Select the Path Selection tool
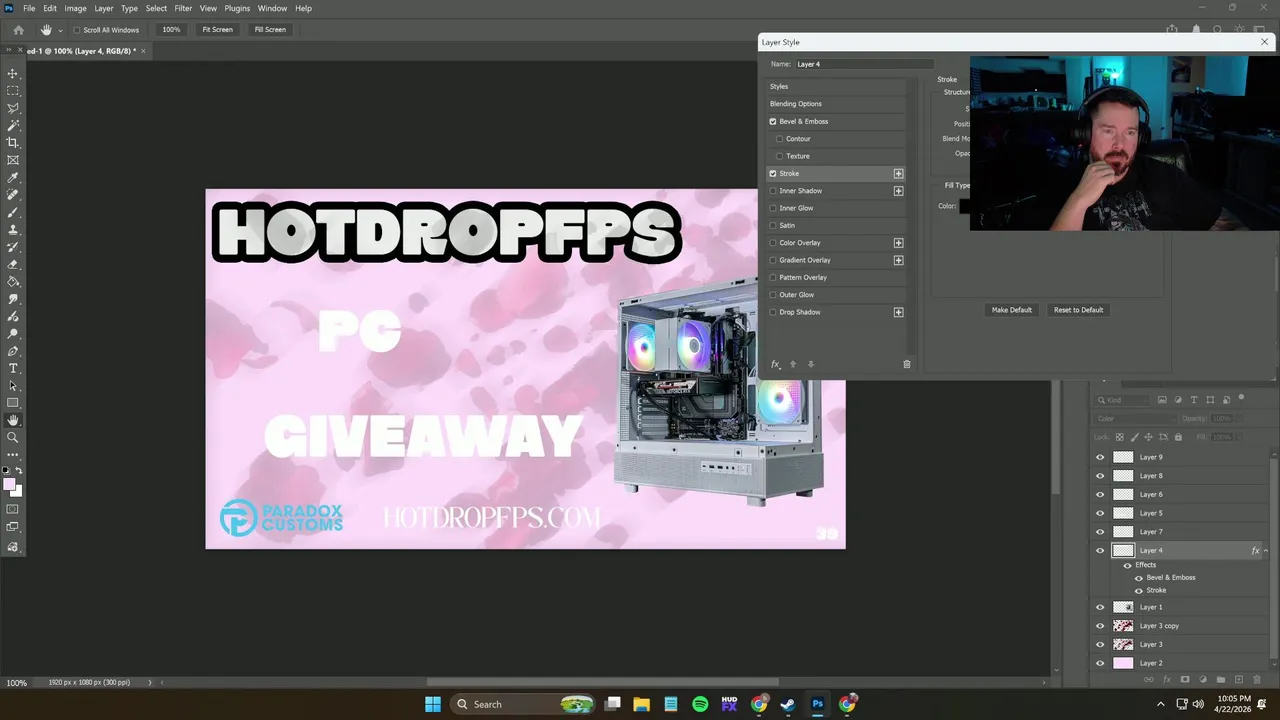The image size is (1280, 720). (13, 386)
